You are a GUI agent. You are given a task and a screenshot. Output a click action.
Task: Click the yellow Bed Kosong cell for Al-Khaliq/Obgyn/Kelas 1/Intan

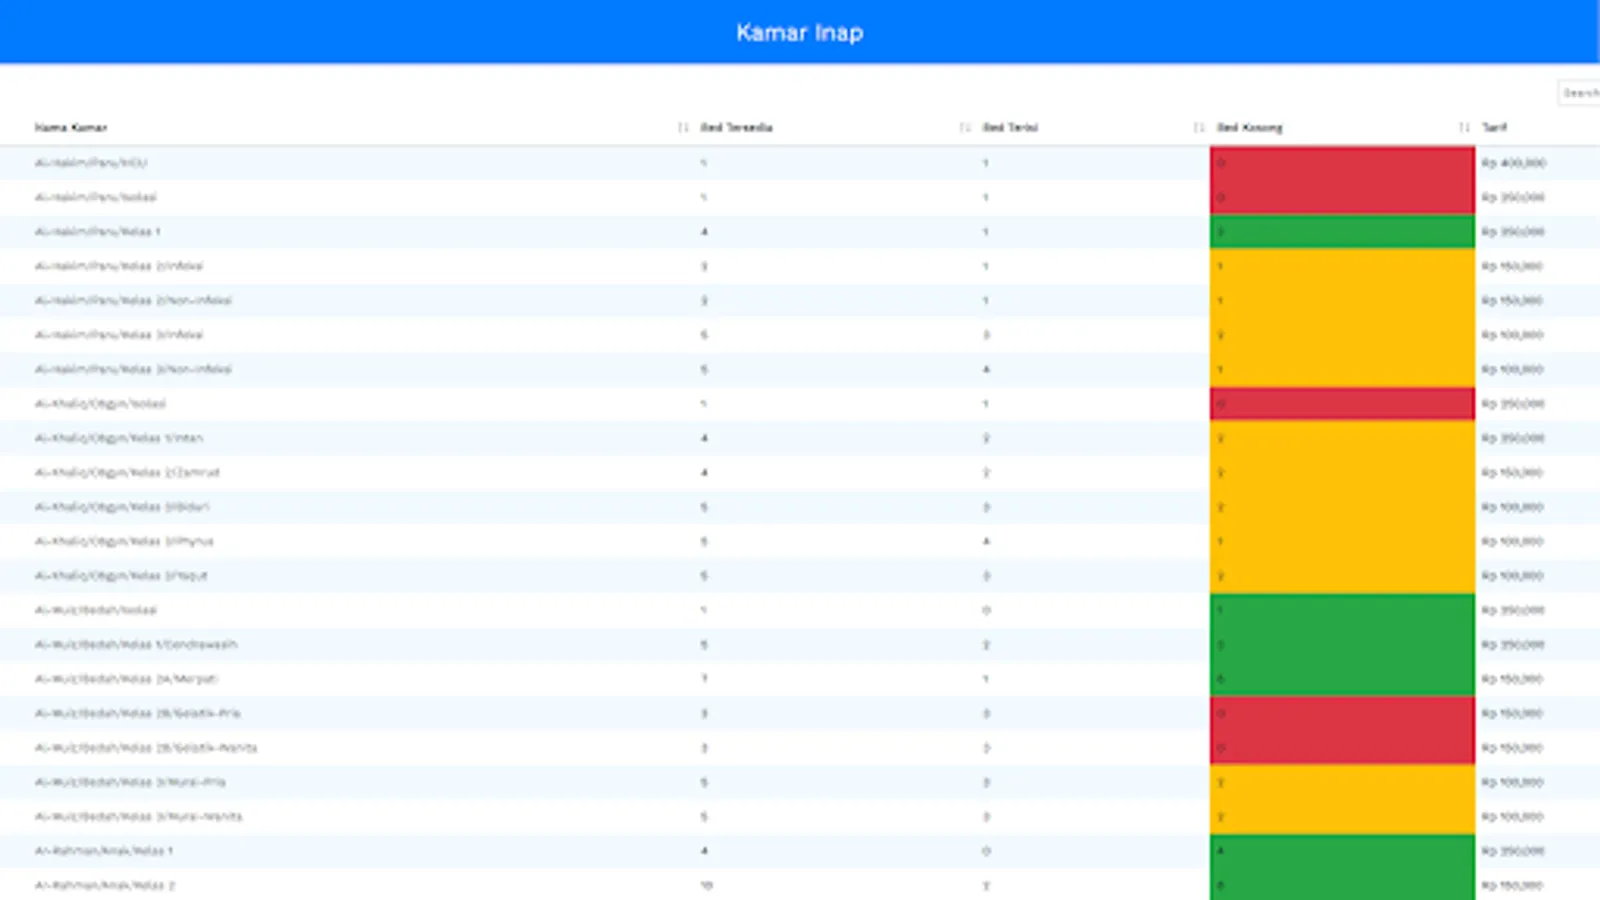(1342, 437)
